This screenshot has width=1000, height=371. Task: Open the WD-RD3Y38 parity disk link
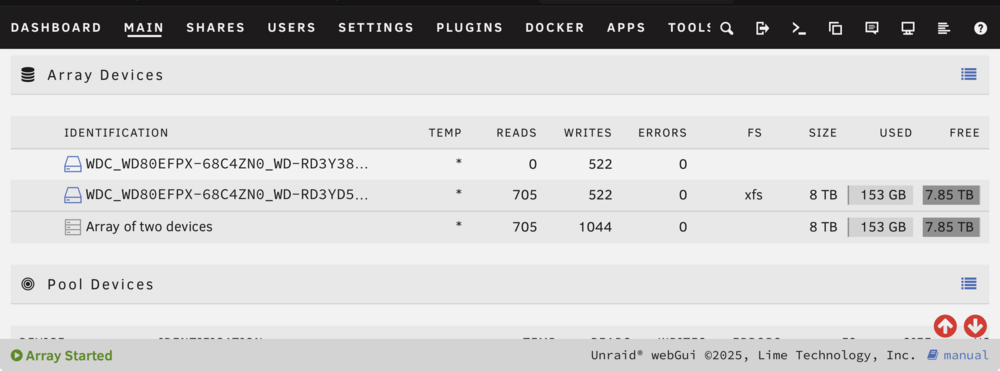pos(227,164)
